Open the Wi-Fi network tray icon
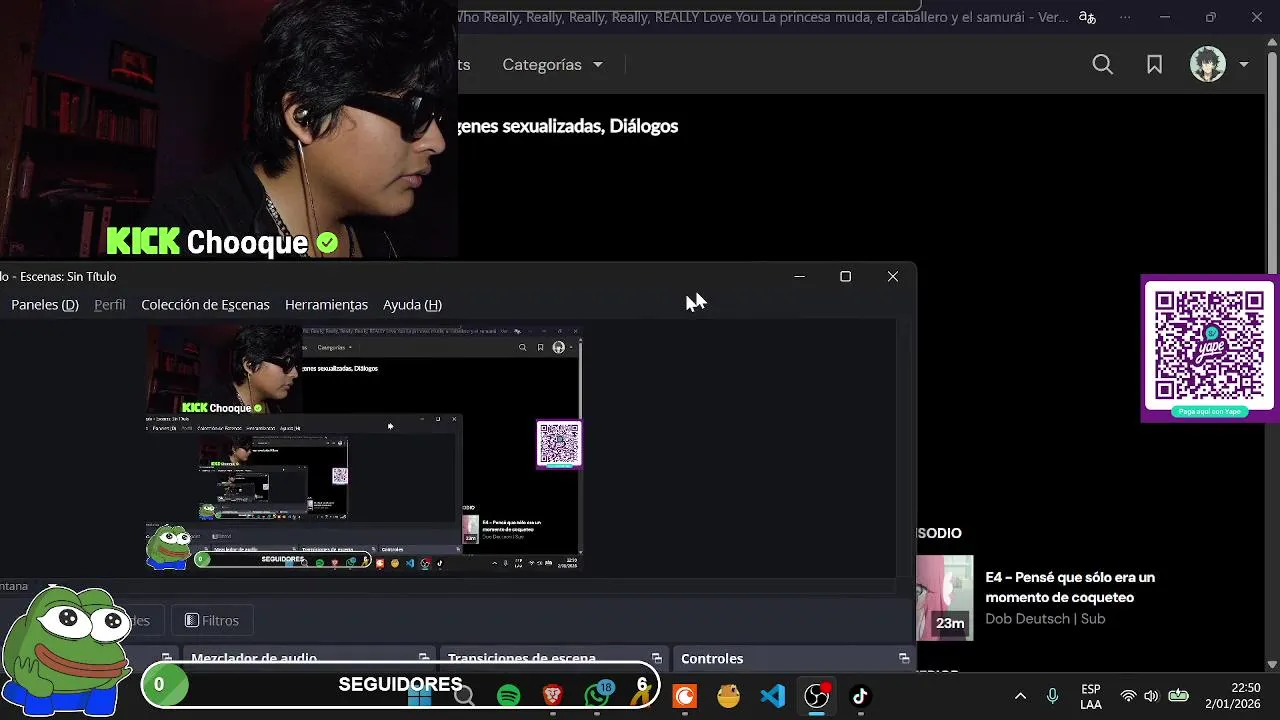 tap(1128, 696)
